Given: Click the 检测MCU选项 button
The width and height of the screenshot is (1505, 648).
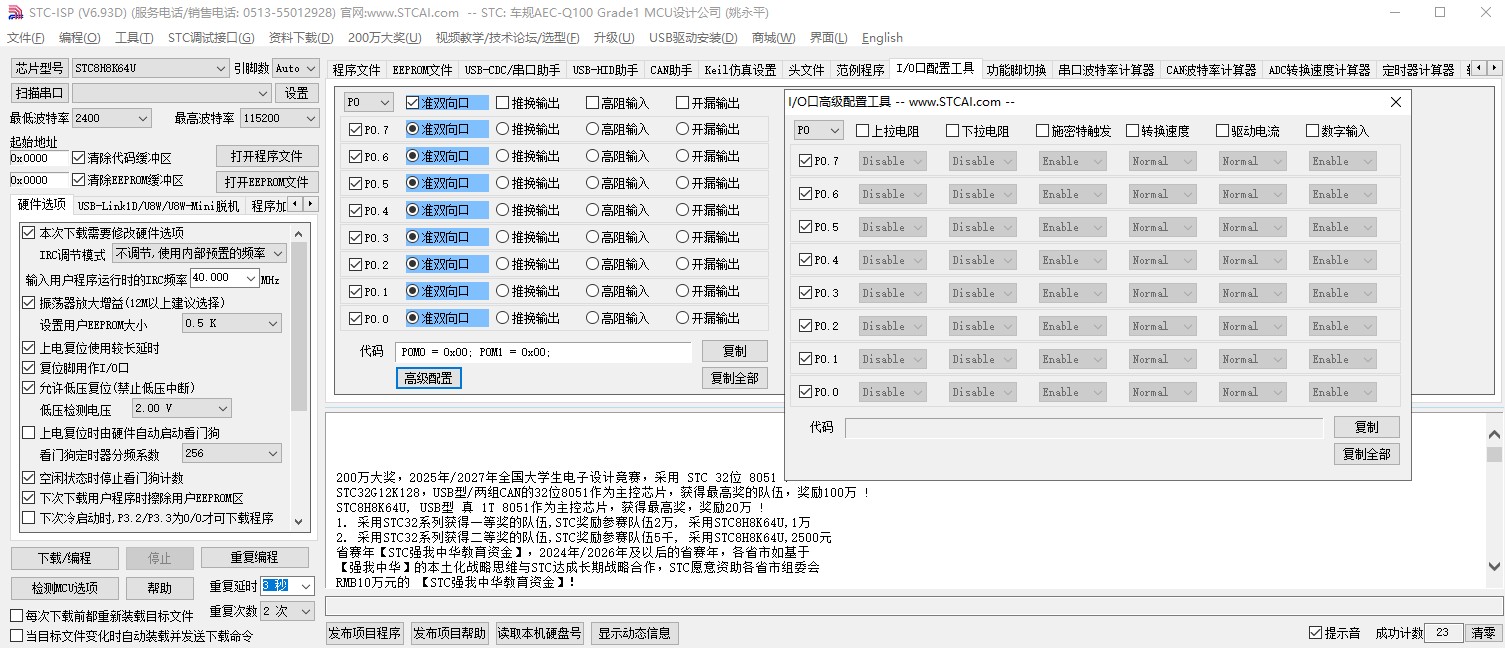Looking at the screenshot, I should (65, 588).
